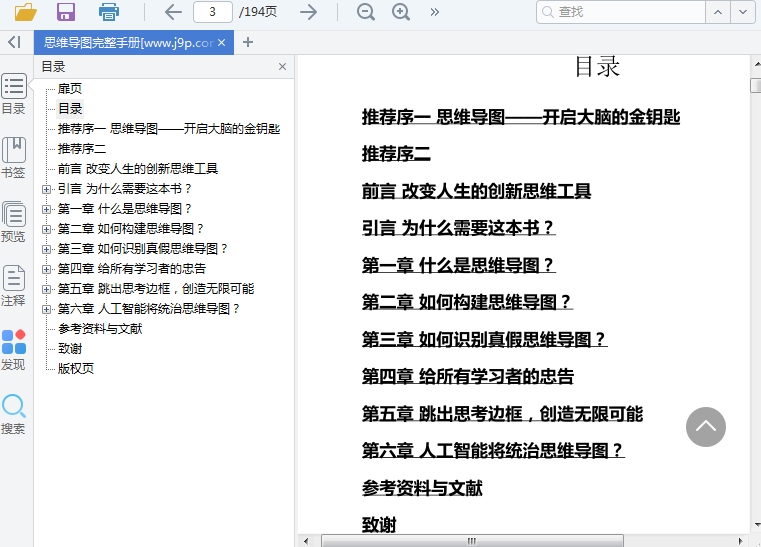Open page link 第一章 什么是思维导图？
Screen dimensions: 761x547
click(458, 265)
